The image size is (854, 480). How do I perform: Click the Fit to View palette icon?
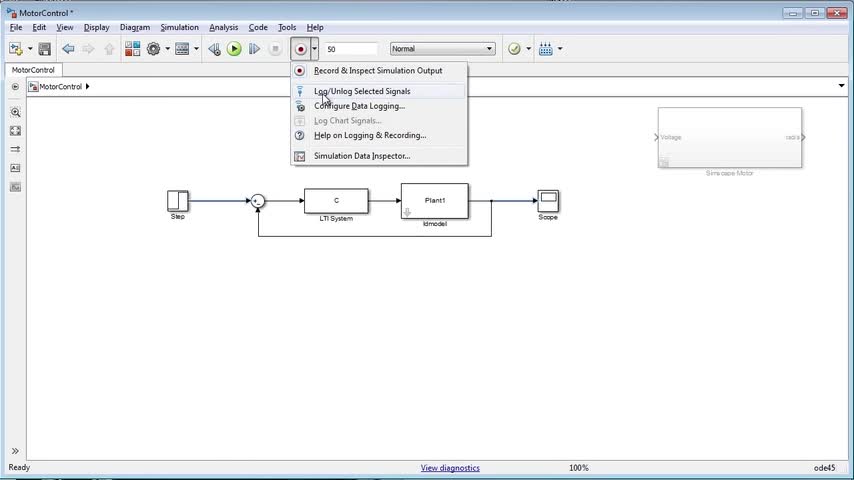(x=15, y=131)
